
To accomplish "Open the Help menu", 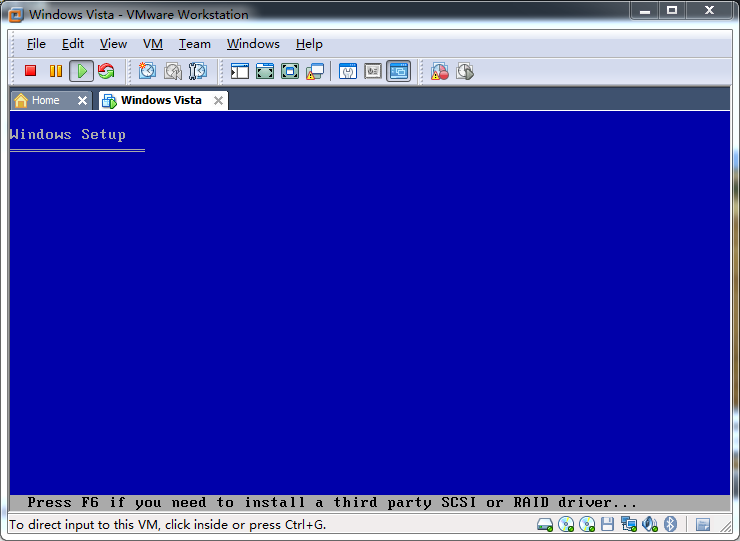I will pyautogui.click(x=309, y=44).
